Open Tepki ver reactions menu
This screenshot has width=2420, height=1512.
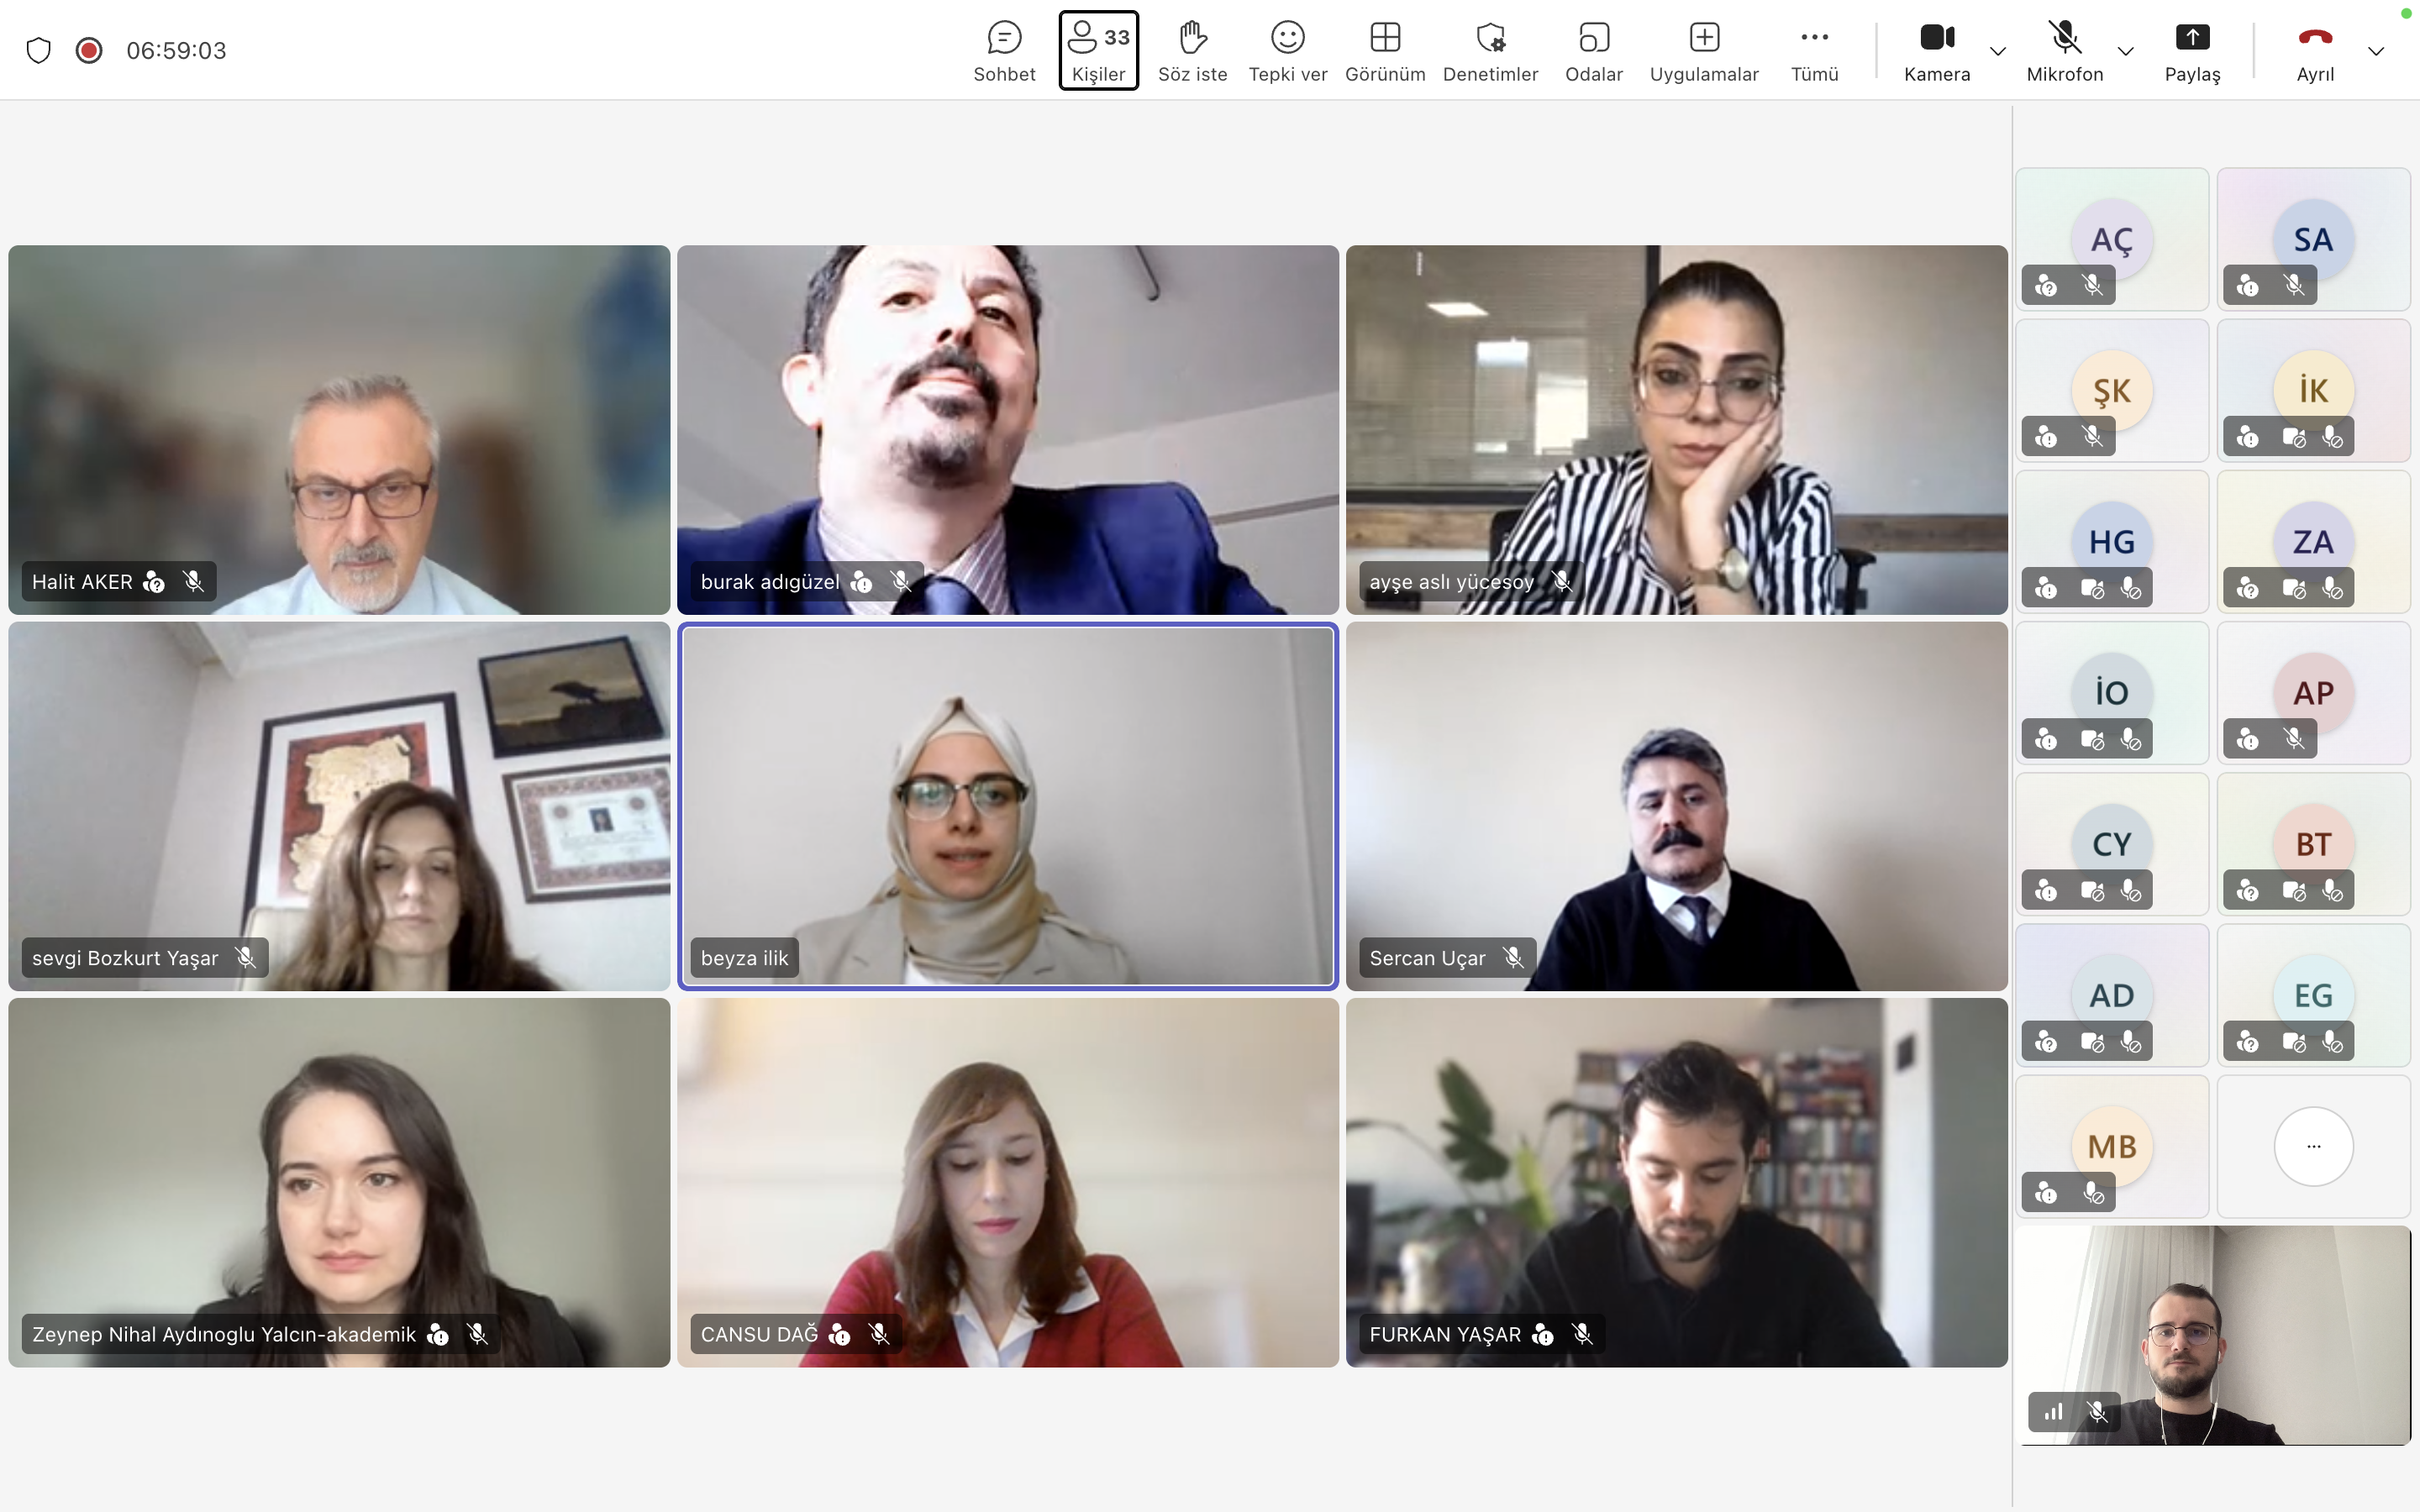[1287, 50]
